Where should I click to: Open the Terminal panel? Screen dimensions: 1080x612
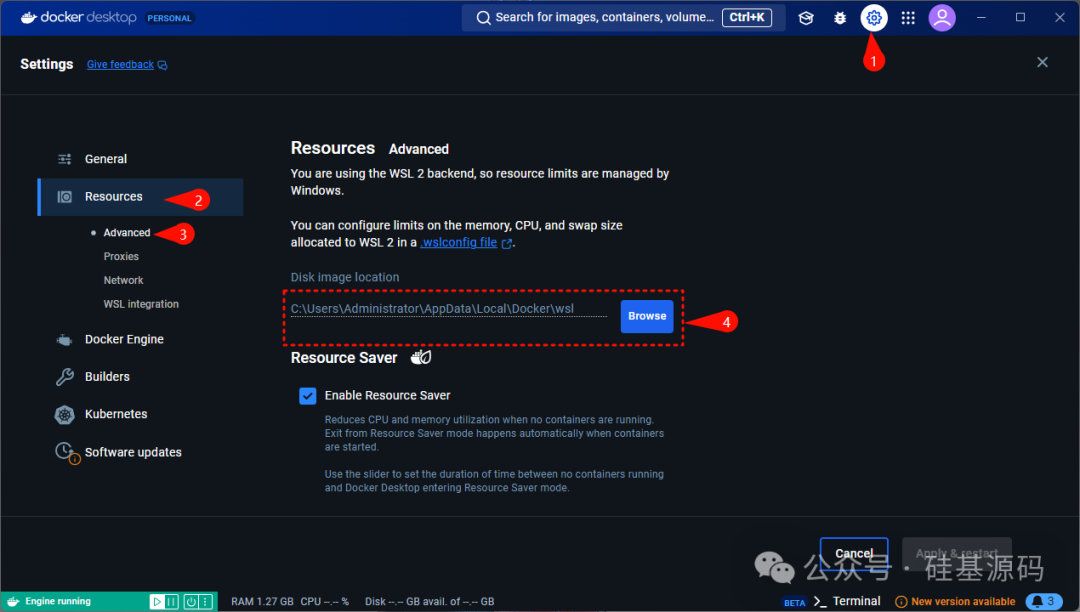point(856,601)
